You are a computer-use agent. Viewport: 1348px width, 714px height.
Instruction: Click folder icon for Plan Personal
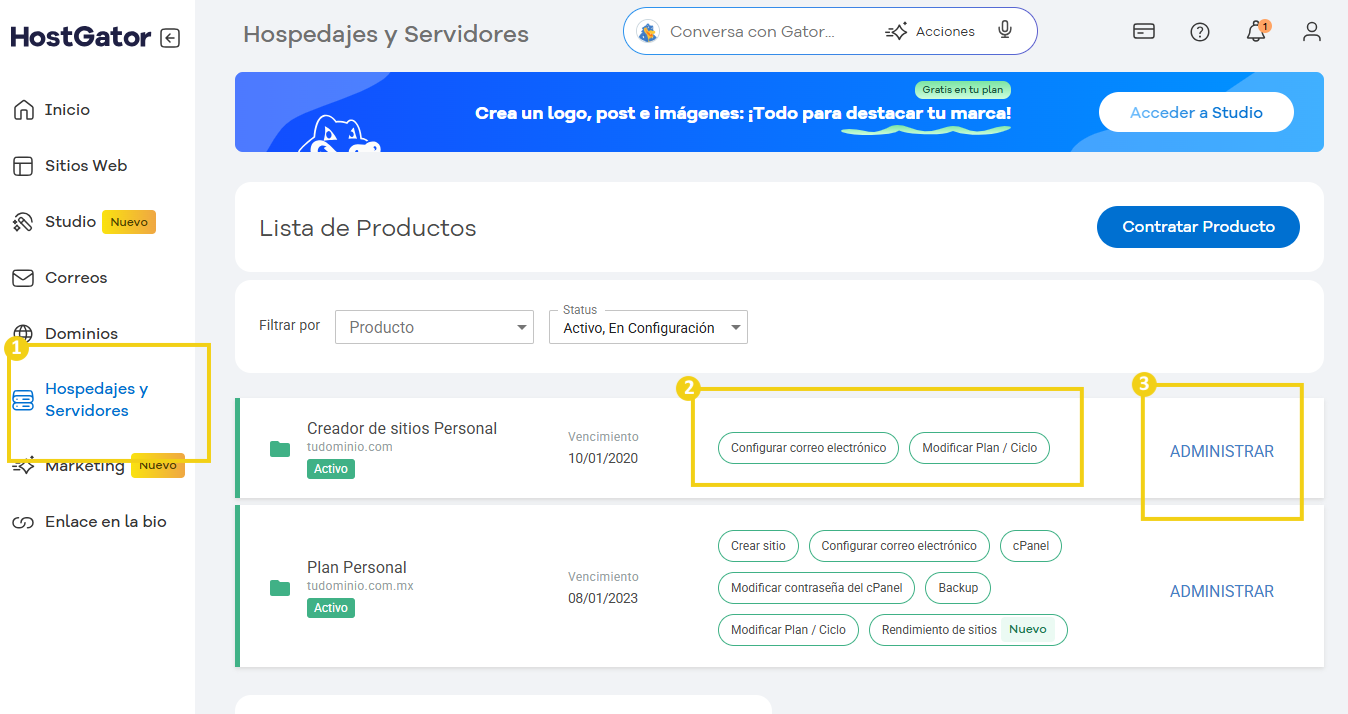tap(280, 588)
